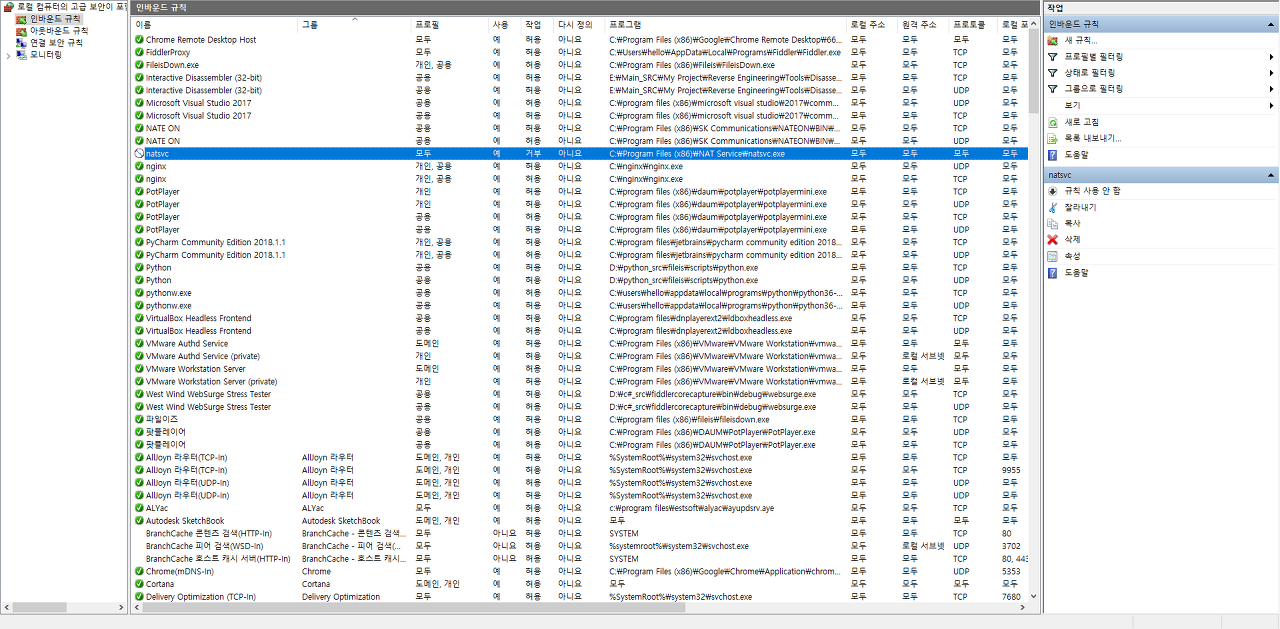
Task: Click the 아웃바운드 규칙 tree icon
Action: point(22,31)
